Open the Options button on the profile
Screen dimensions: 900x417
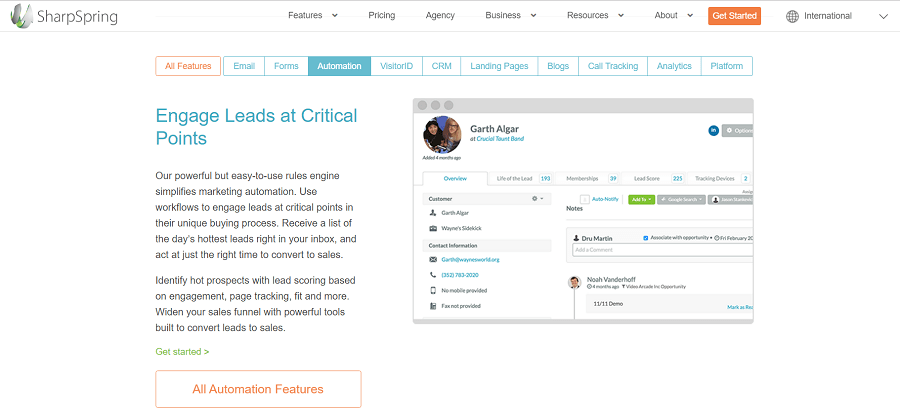[738, 130]
